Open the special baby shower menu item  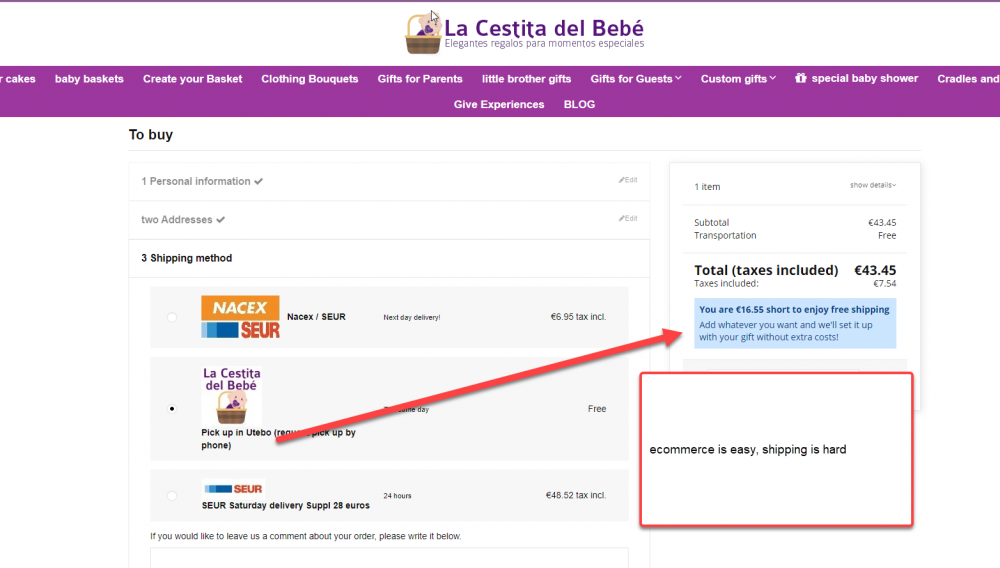[x=857, y=78]
